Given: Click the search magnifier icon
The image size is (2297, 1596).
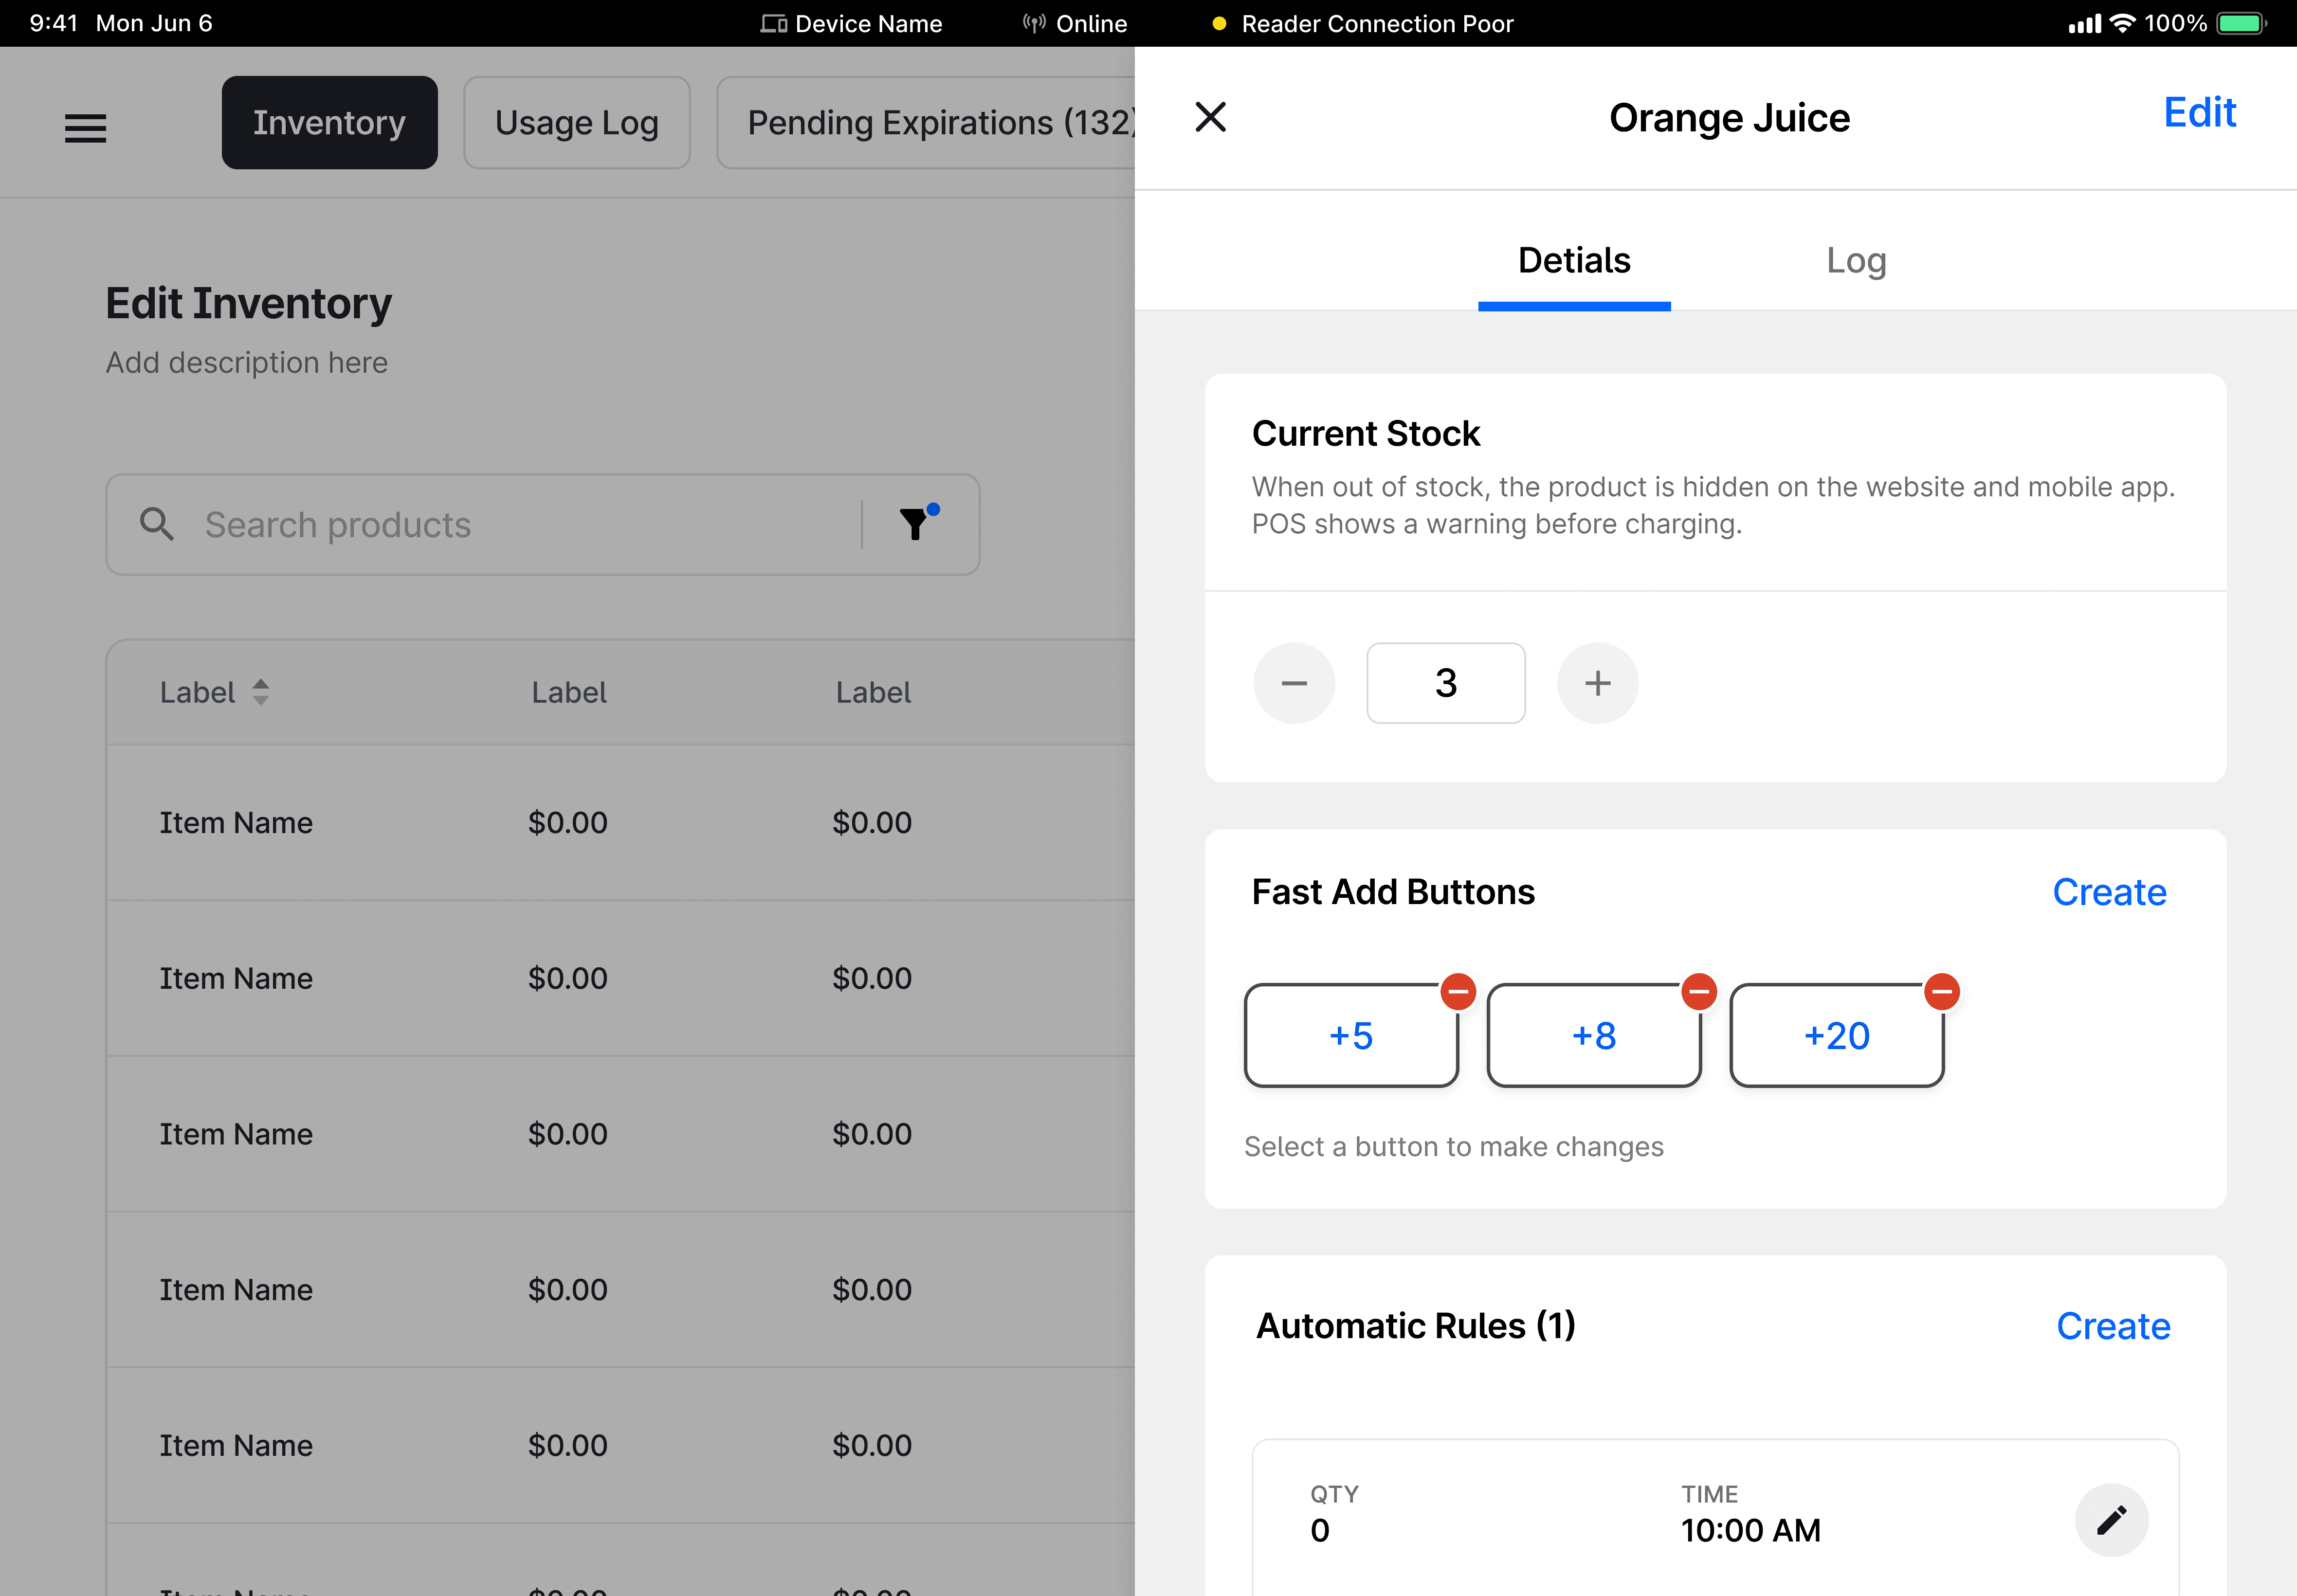Looking at the screenshot, I should tap(157, 523).
